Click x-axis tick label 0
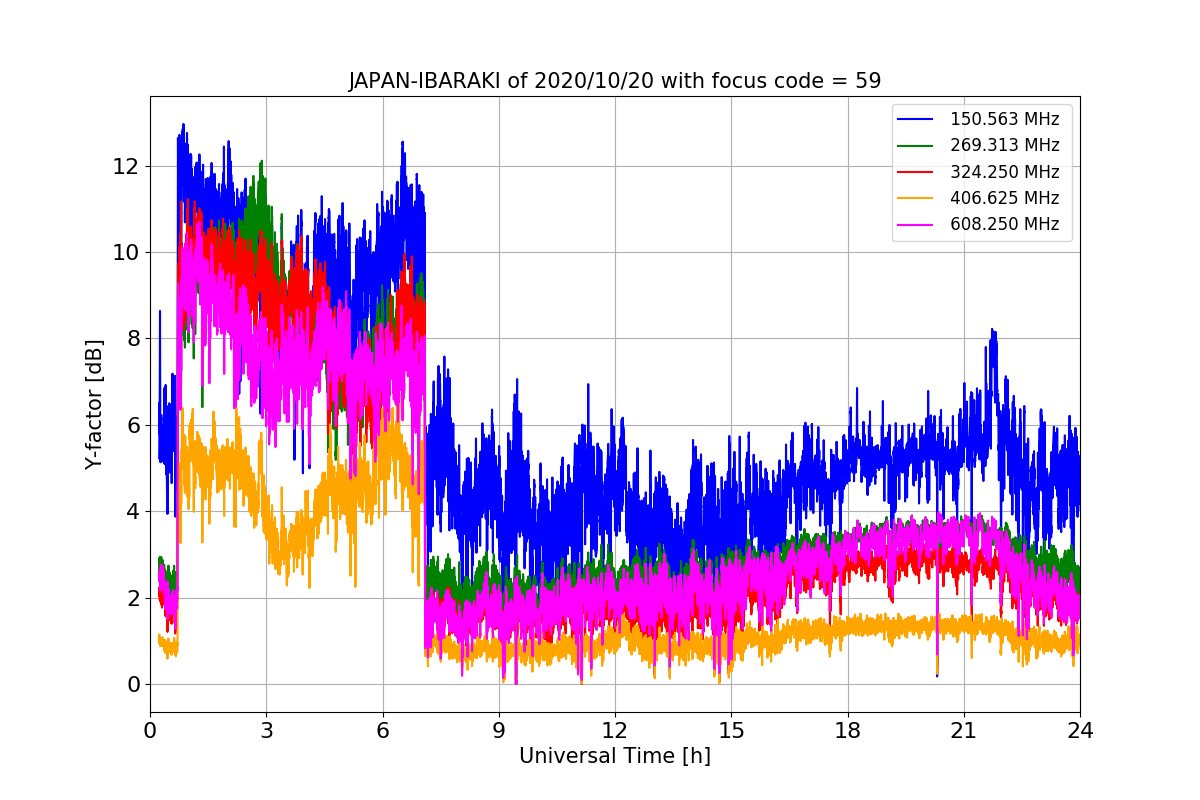 coord(150,731)
